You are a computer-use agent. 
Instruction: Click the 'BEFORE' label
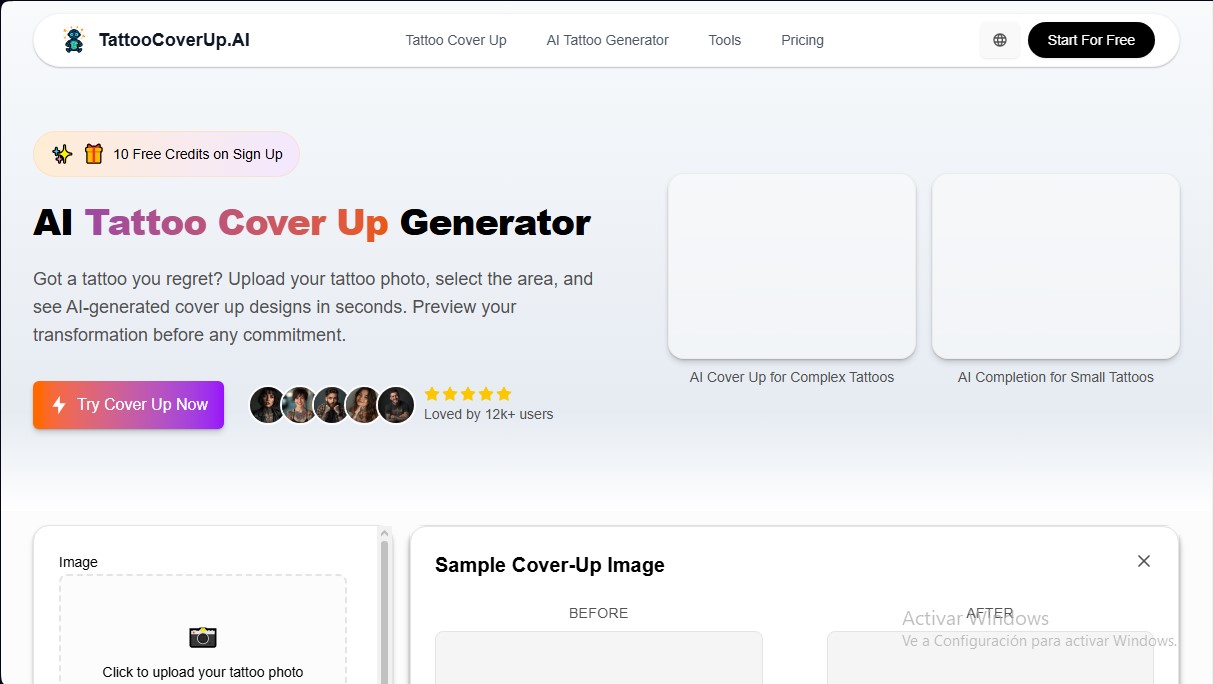[599, 613]
